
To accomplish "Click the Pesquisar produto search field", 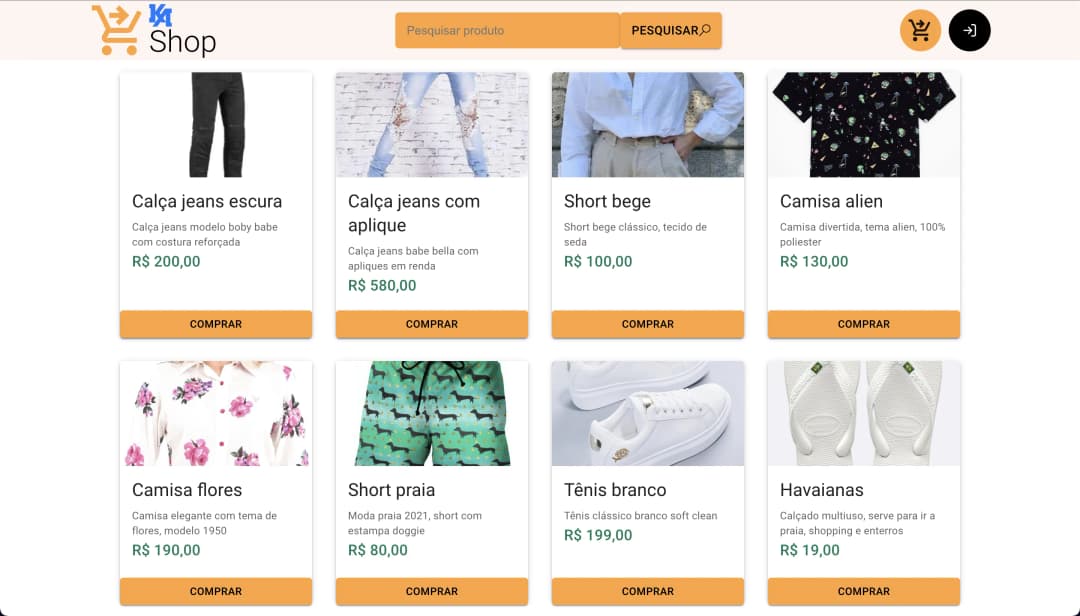I will 507,30.
